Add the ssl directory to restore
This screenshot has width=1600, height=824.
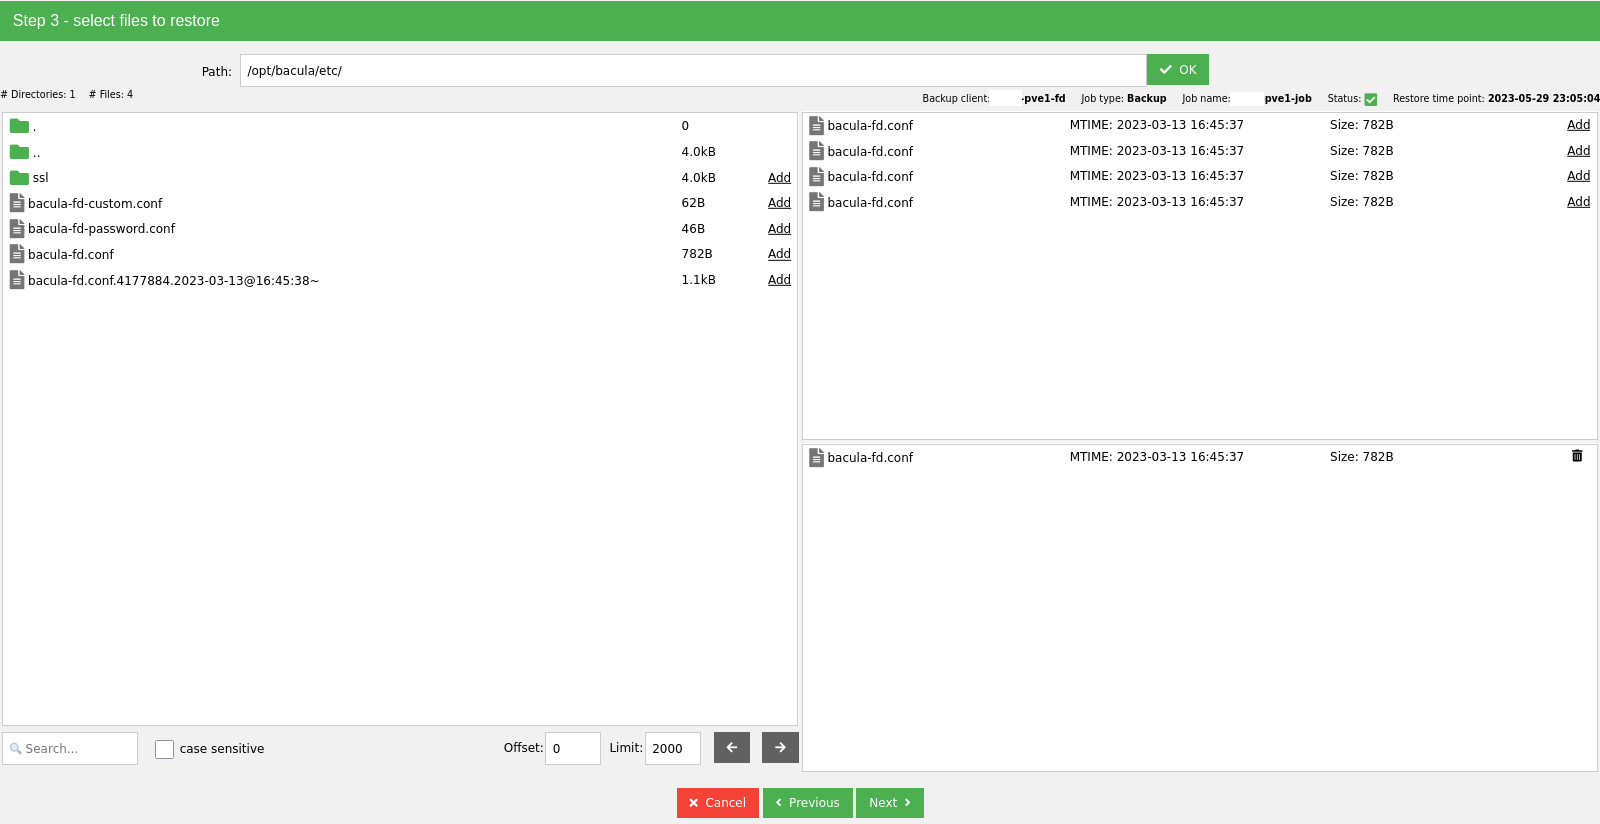779,178
